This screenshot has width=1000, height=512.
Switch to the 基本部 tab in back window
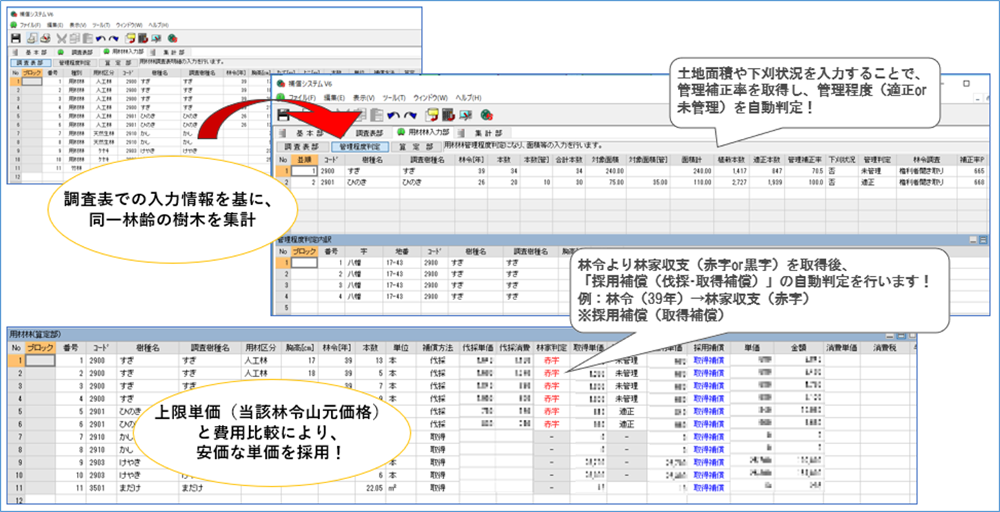[x=36, y=50]
